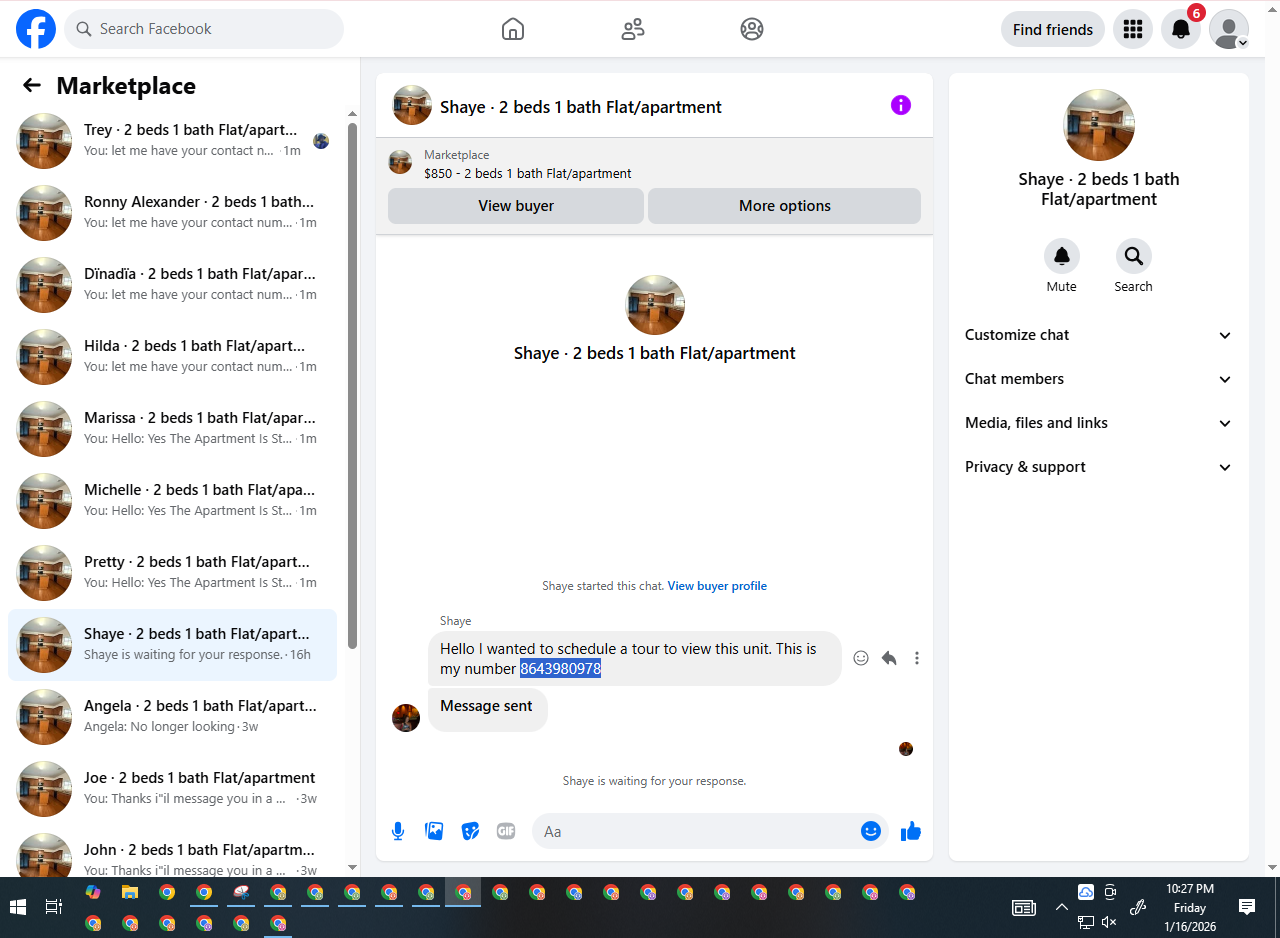Open the Pretty conversation
Screen dimensions: 1280x938
pyautogui.click(x=172, y=573)
